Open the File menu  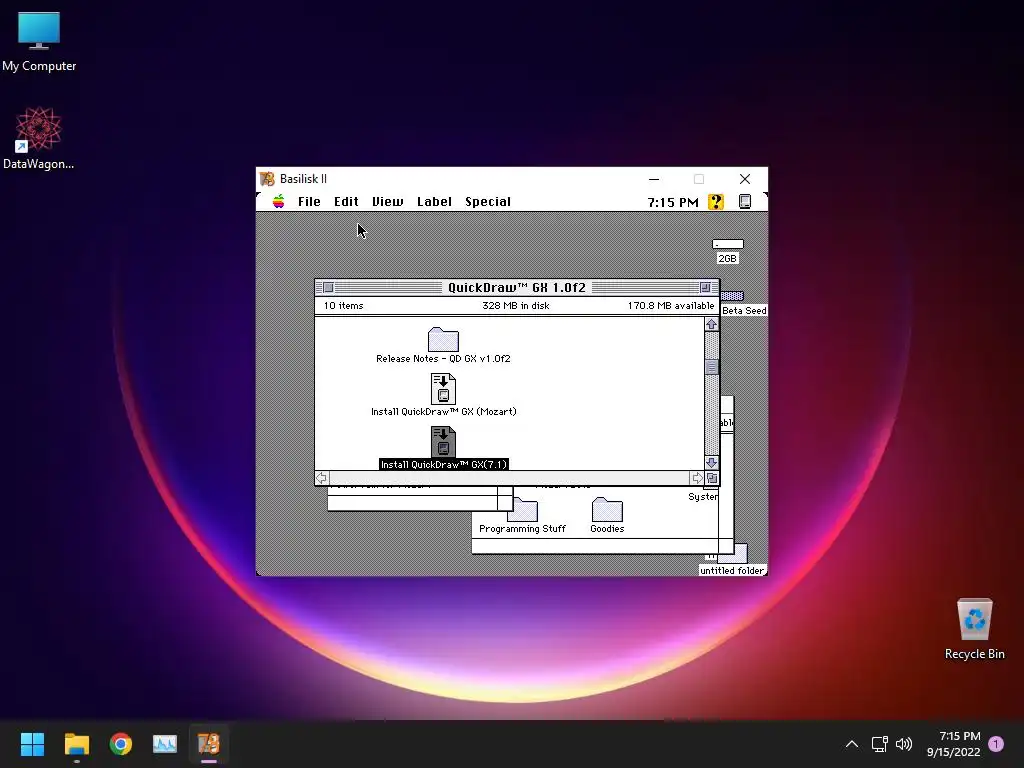309,202
